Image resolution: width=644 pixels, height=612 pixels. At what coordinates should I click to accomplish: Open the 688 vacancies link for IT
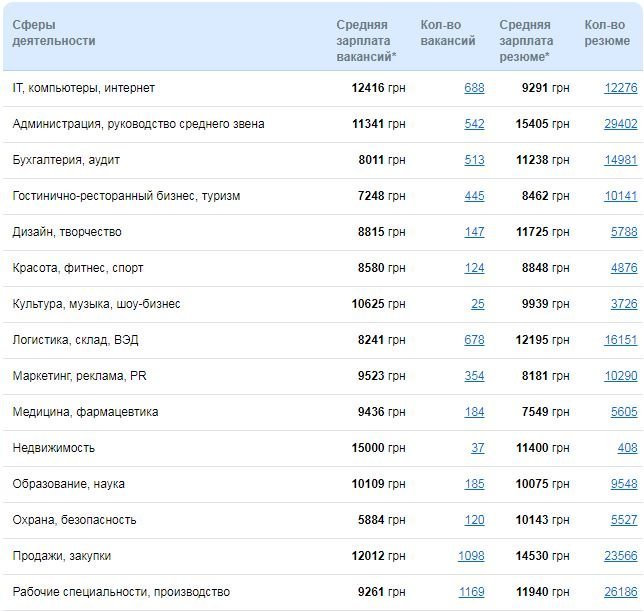click(474, 88)
